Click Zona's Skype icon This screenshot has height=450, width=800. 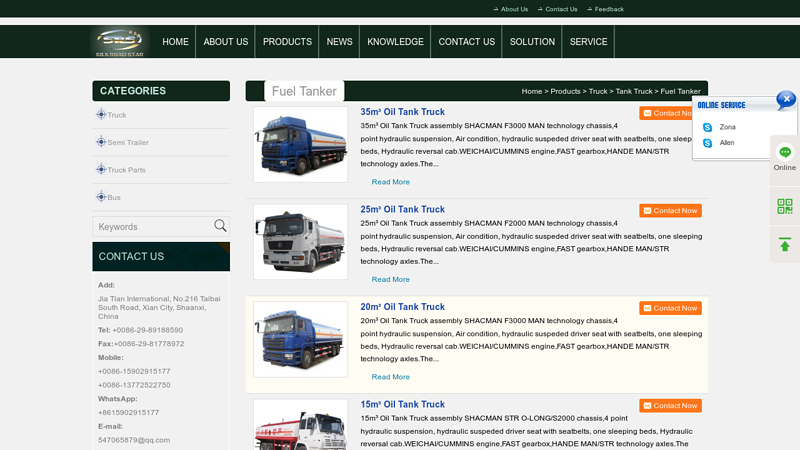[x=707, y=127]
